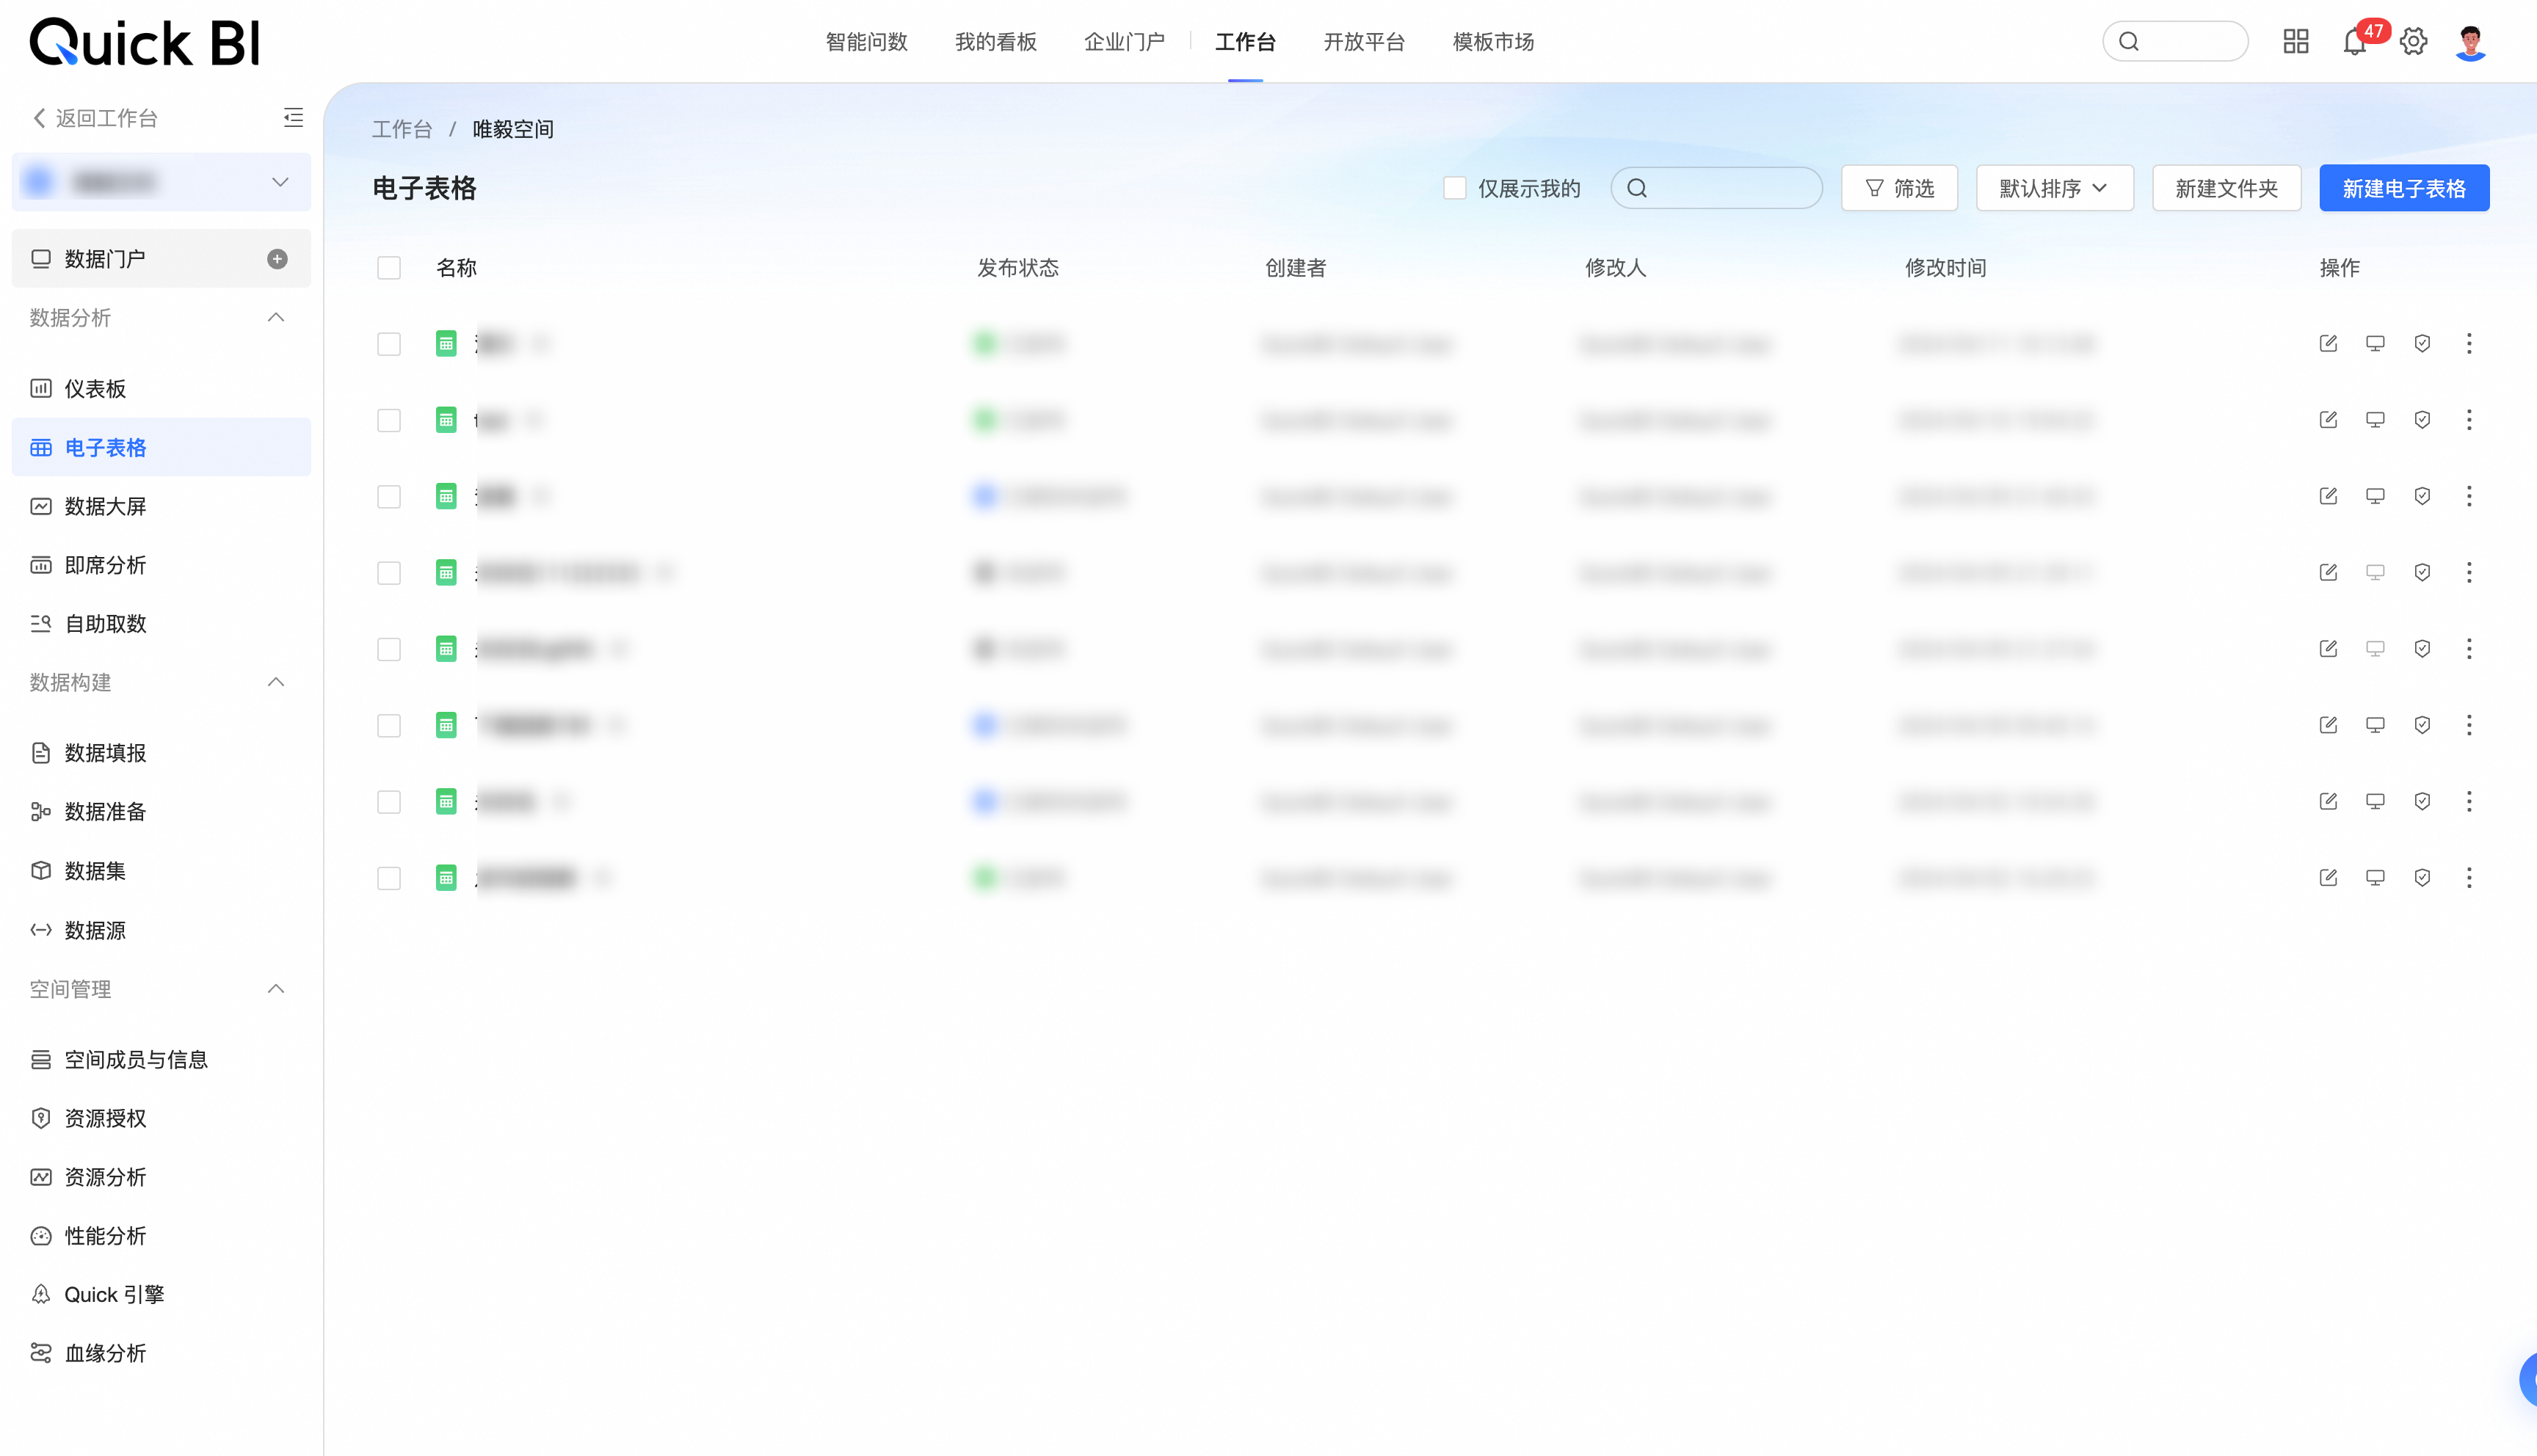
Task: Click the spreadsheet list search input field
Action: point(1730,188)
